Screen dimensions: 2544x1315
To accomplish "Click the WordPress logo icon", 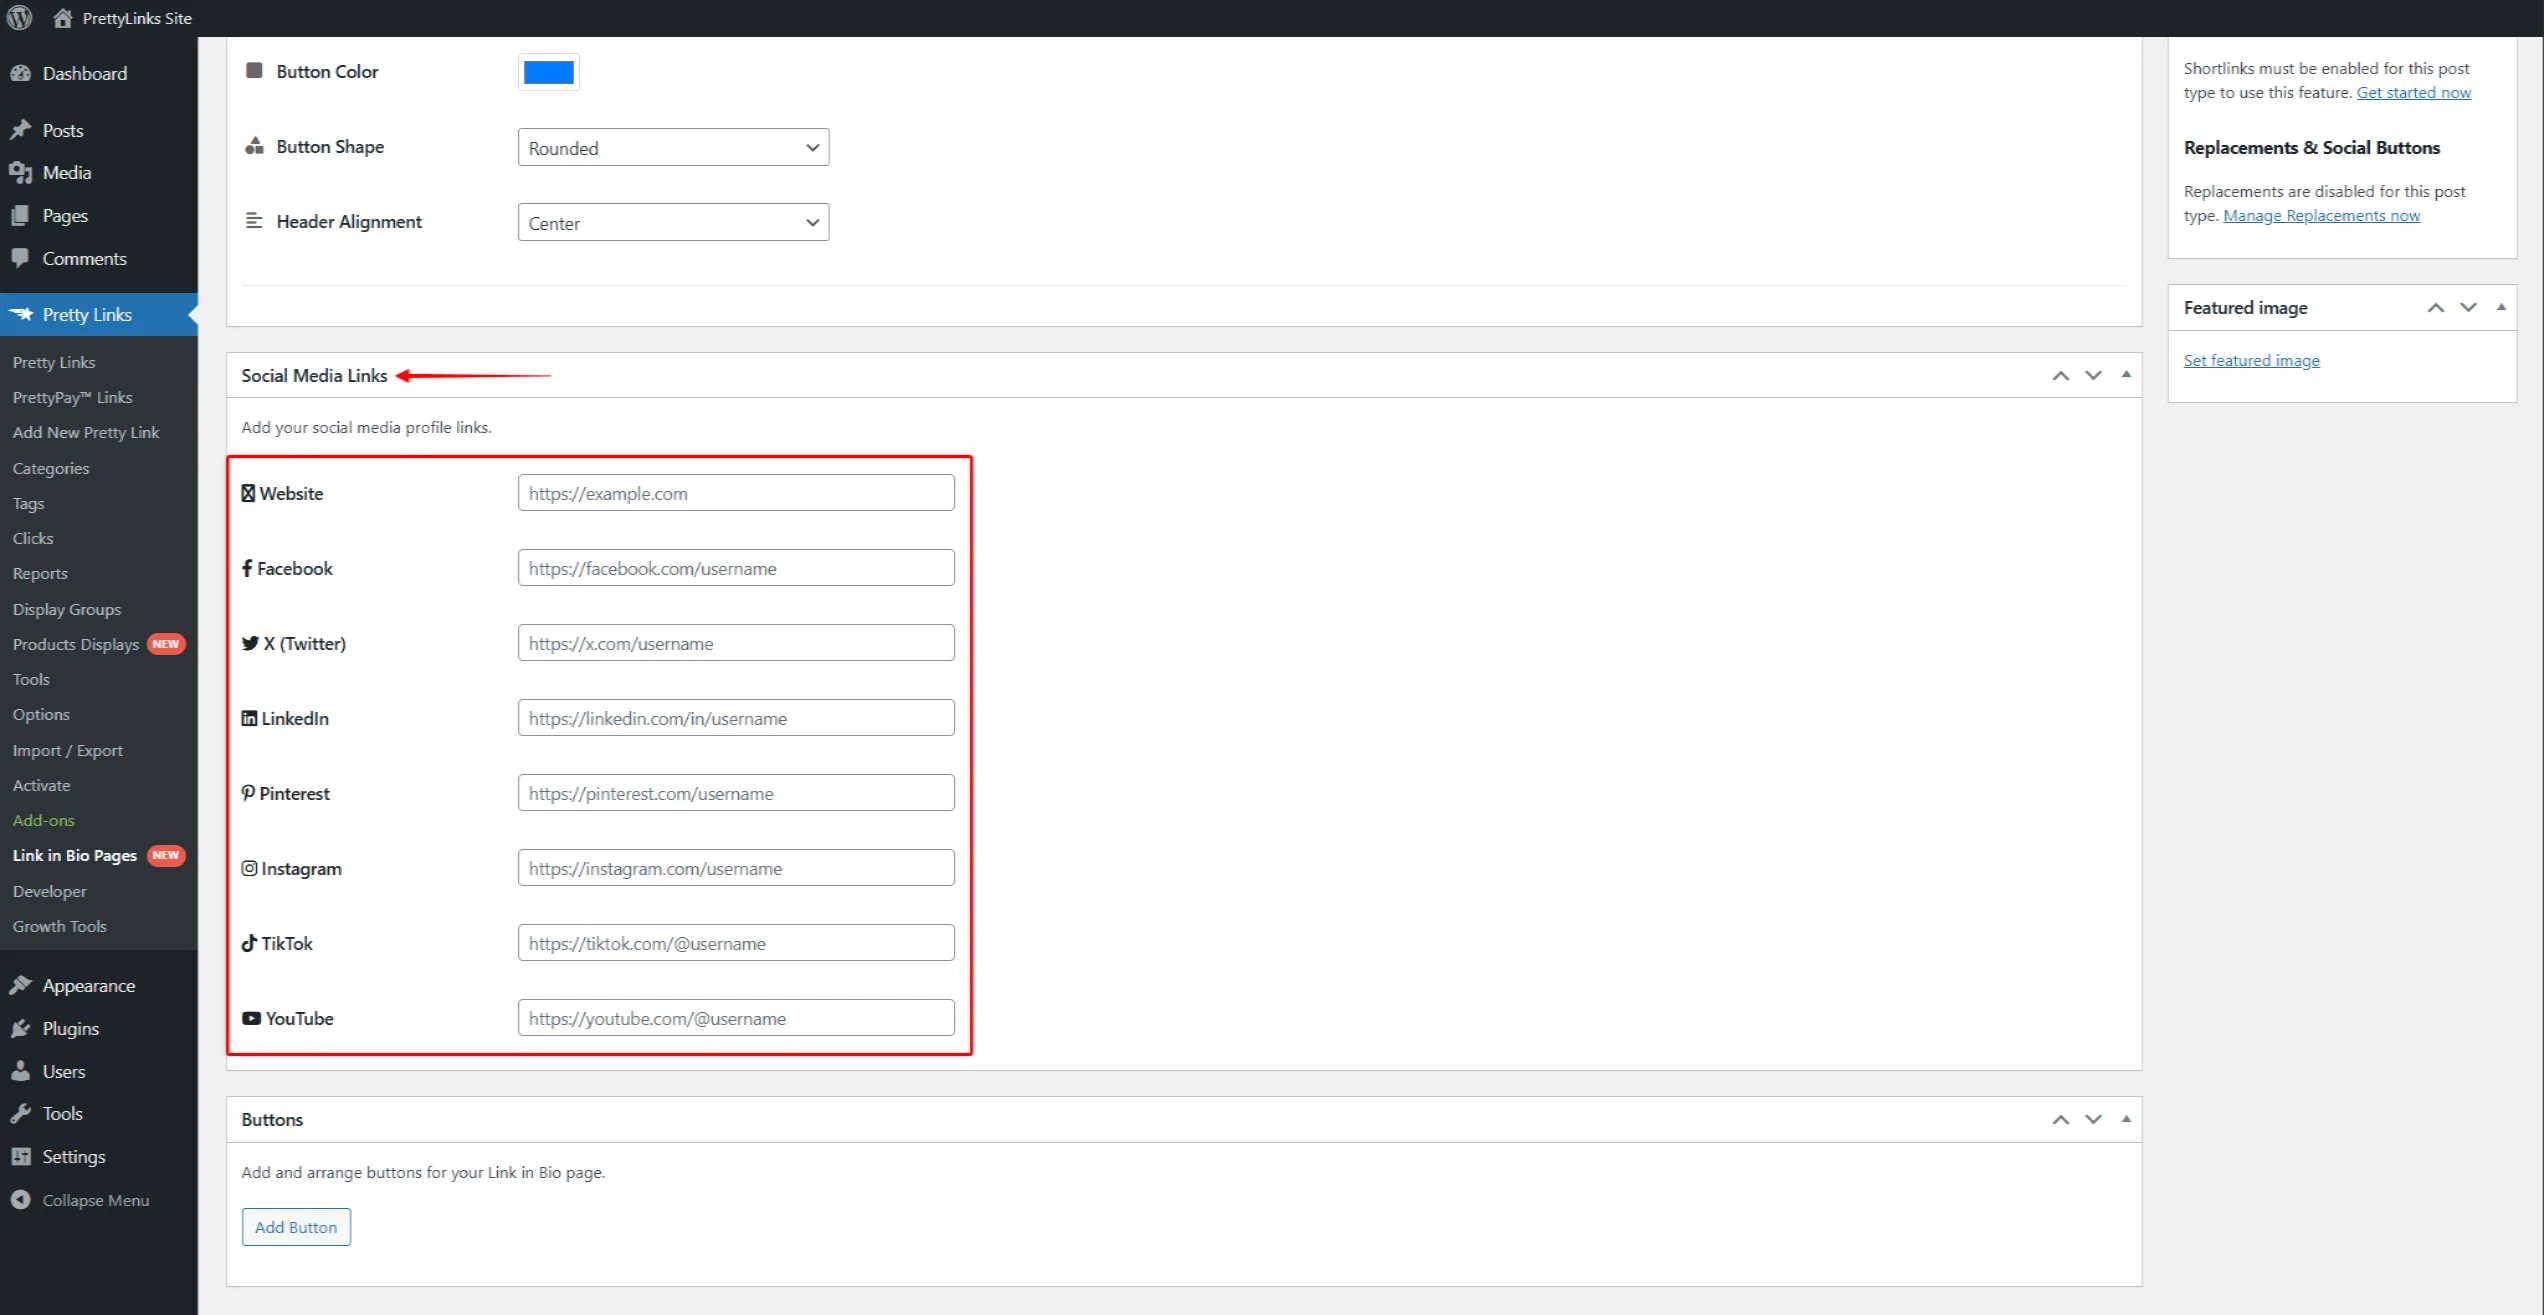I will [x=19, y=18].
